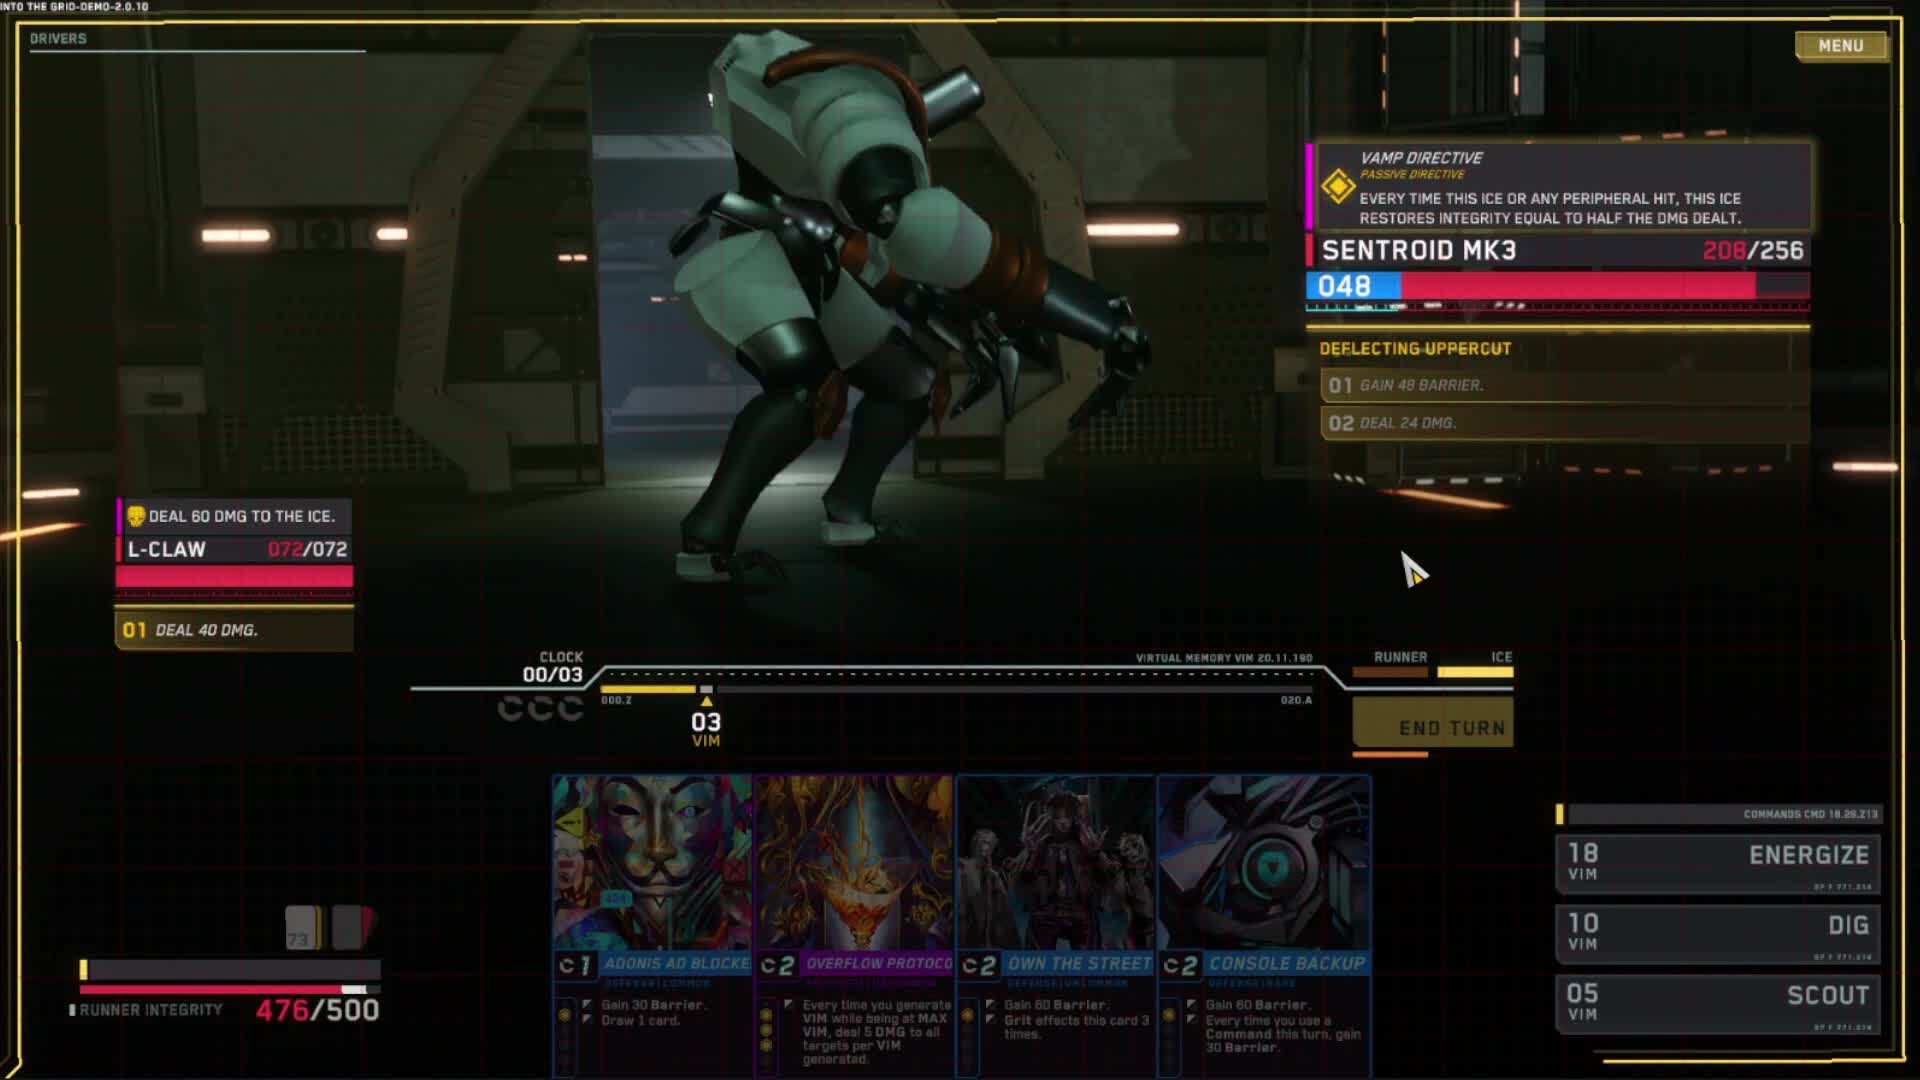Click the Vamp Directive diamond icon
The image size is (1920, 1080).
click(x=1337, y=186)
